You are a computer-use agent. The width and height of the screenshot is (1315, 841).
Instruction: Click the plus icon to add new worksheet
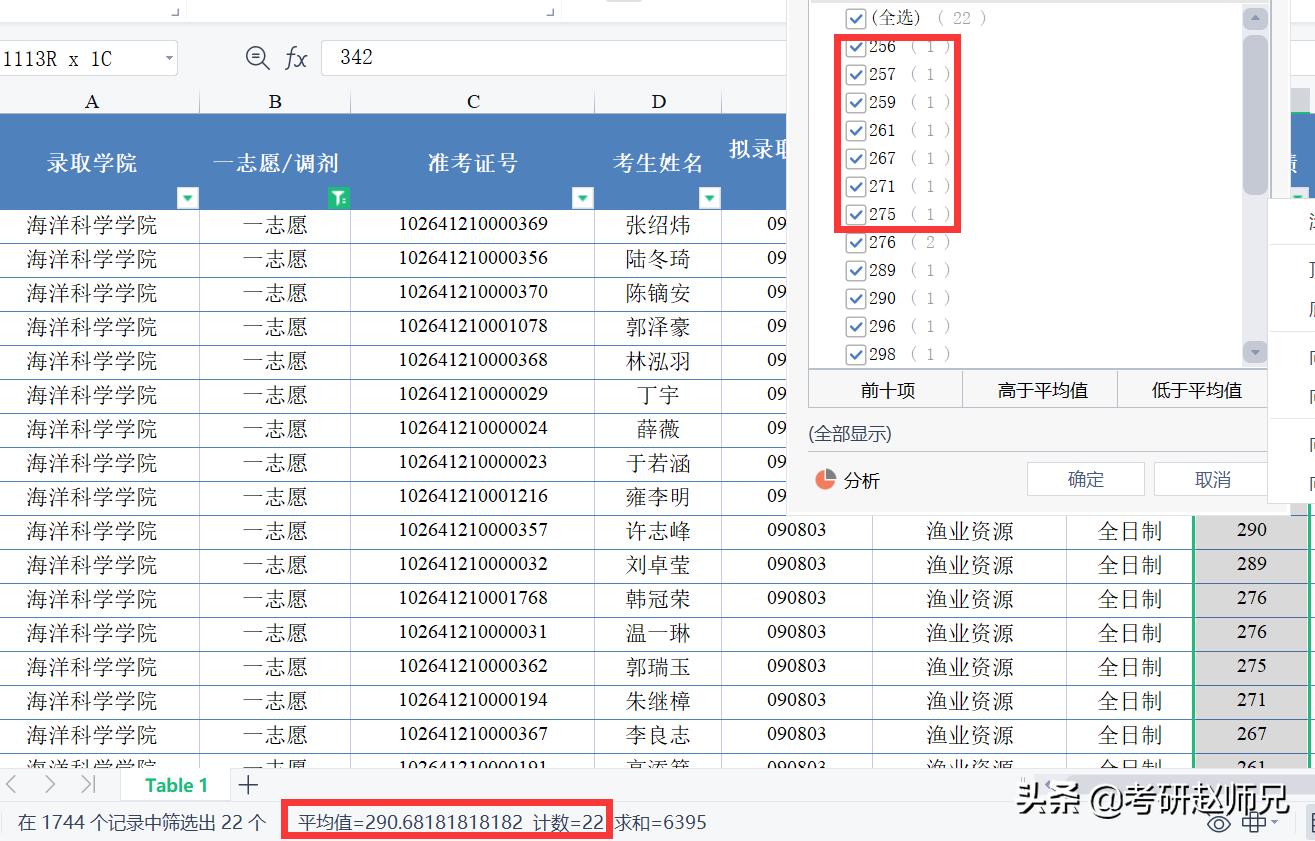pos(247,785)
